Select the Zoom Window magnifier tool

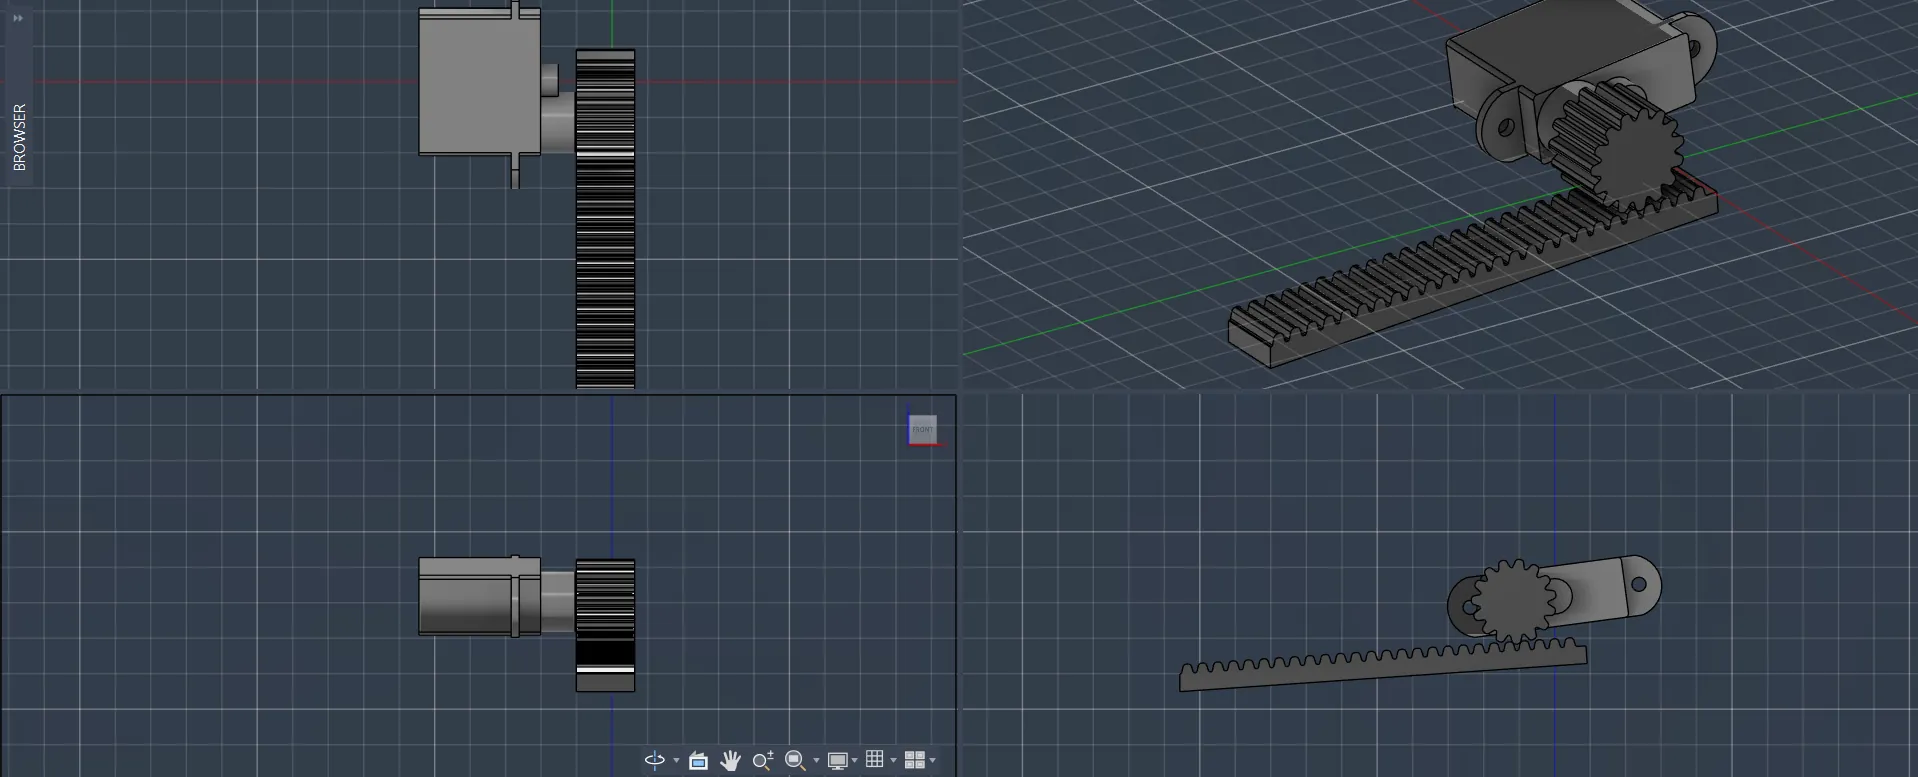pyautogui.click(x=796, y=761)
